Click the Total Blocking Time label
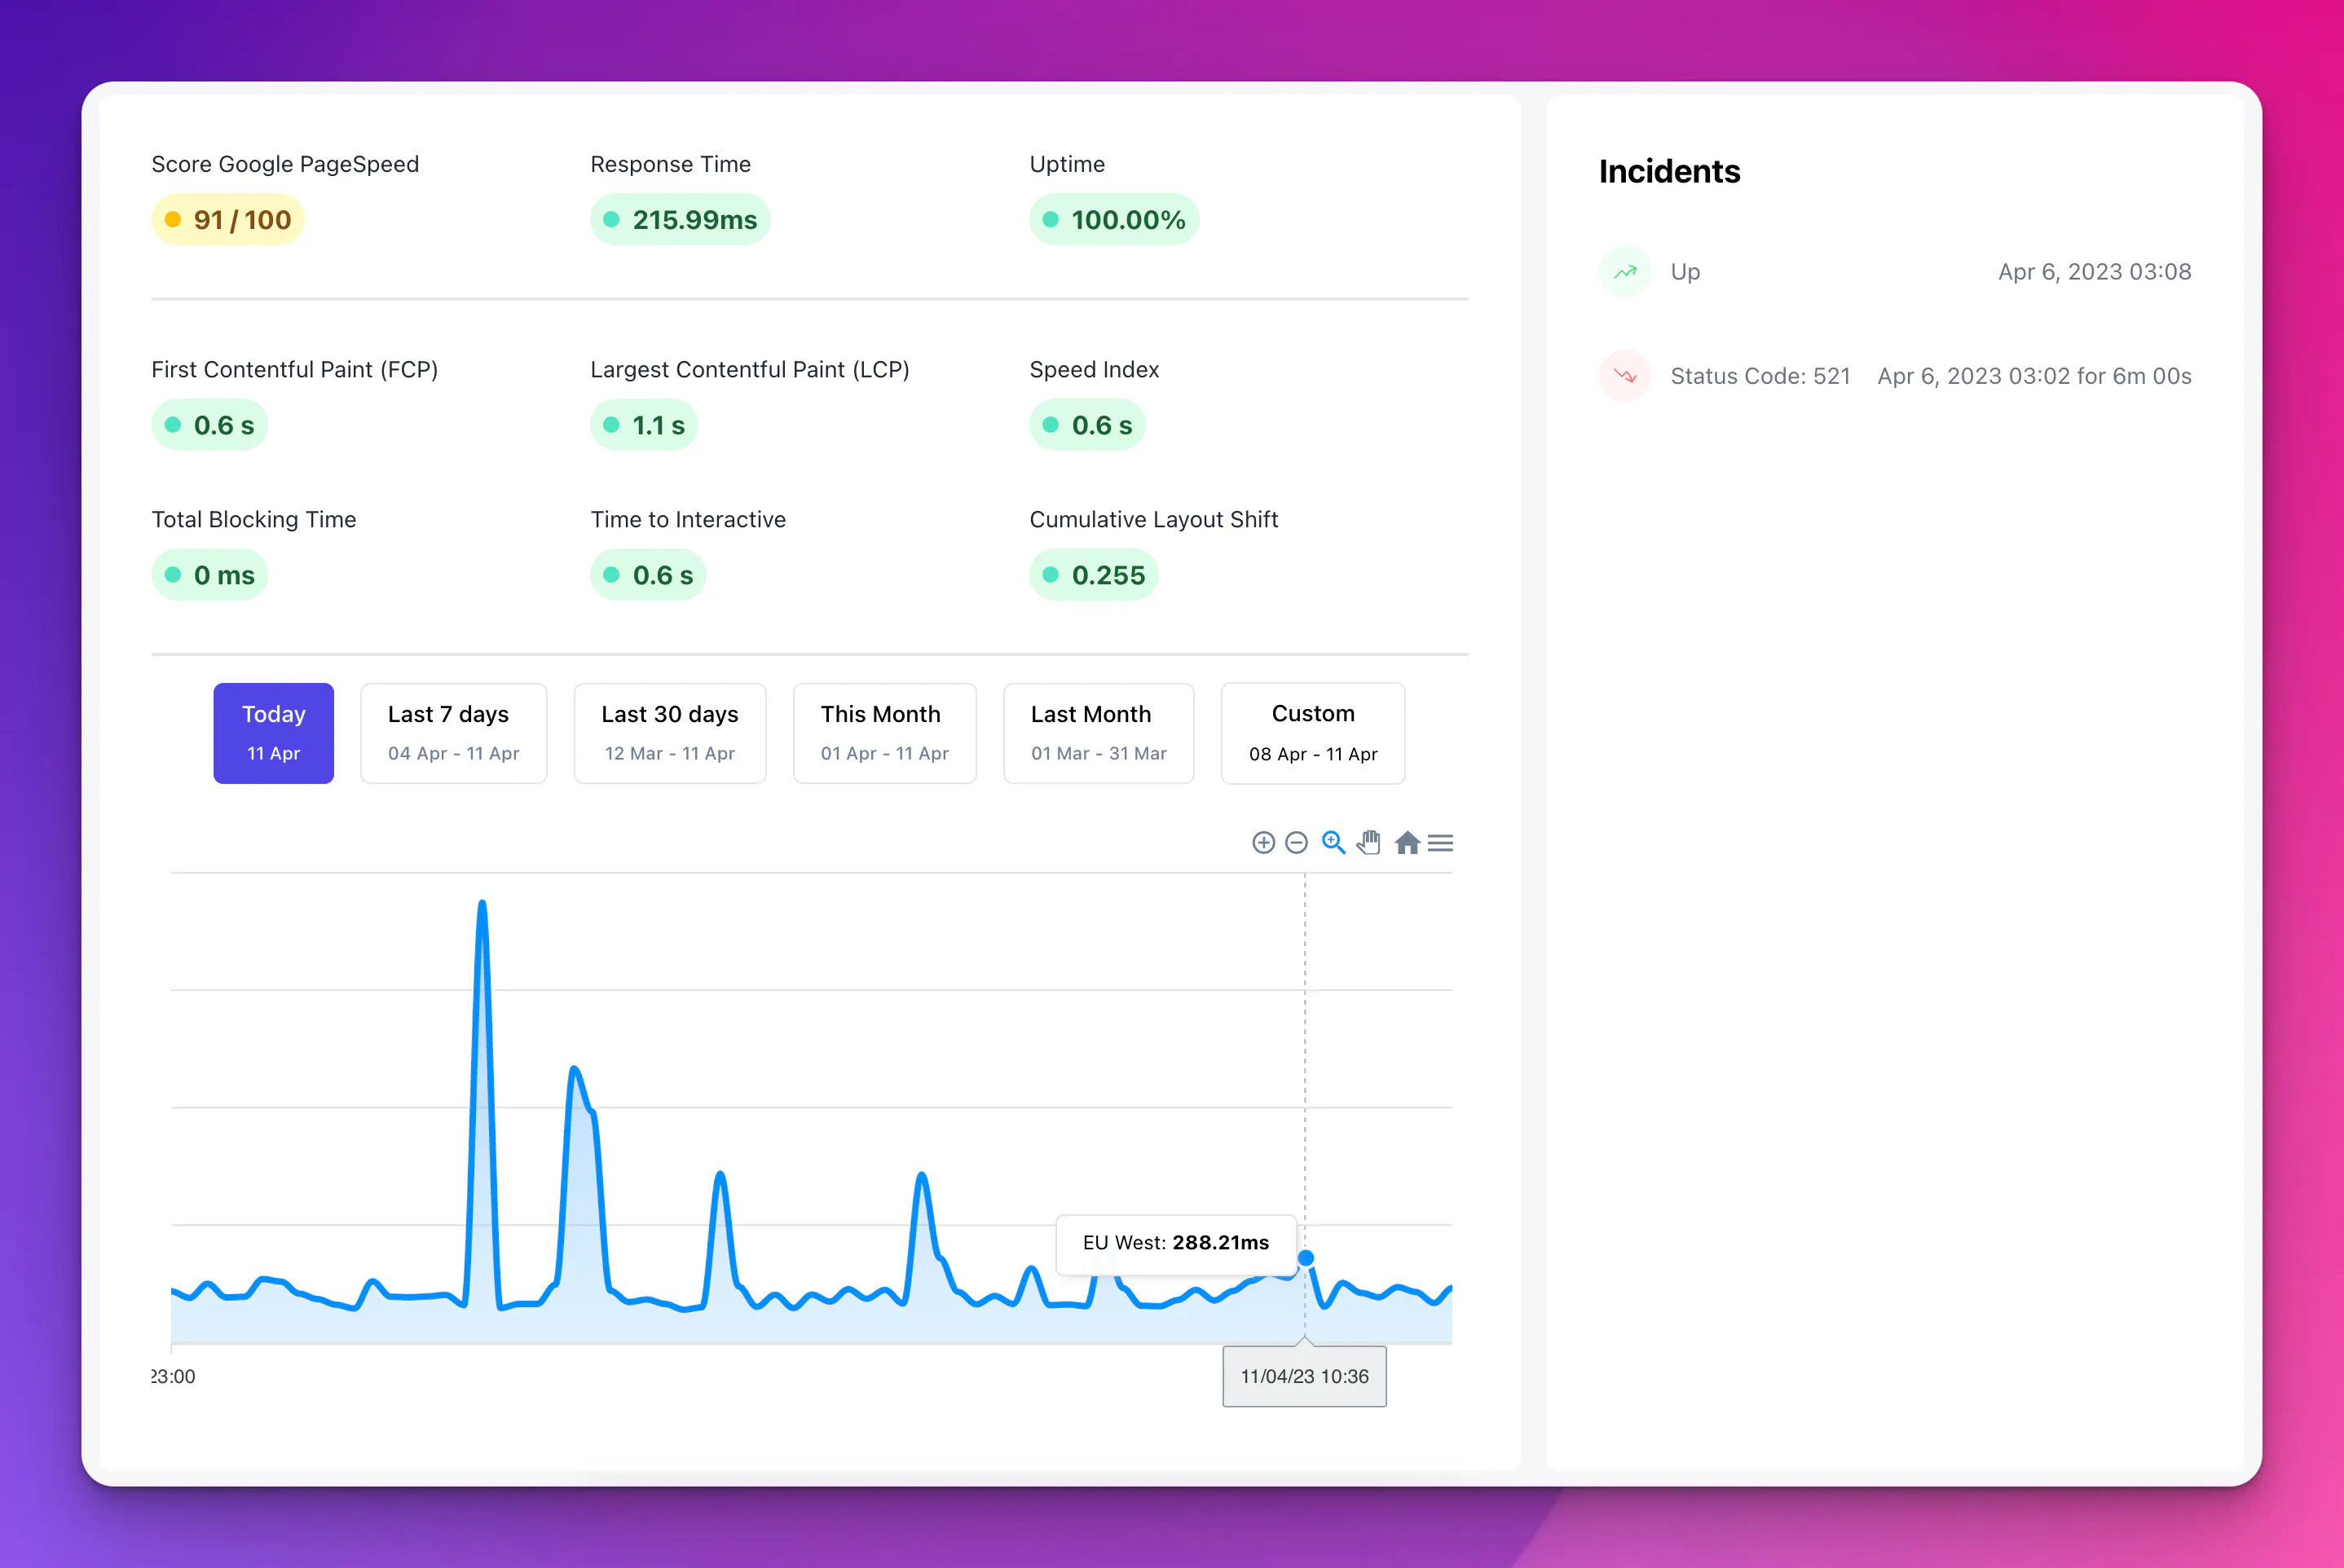 [x=253, y=519]
